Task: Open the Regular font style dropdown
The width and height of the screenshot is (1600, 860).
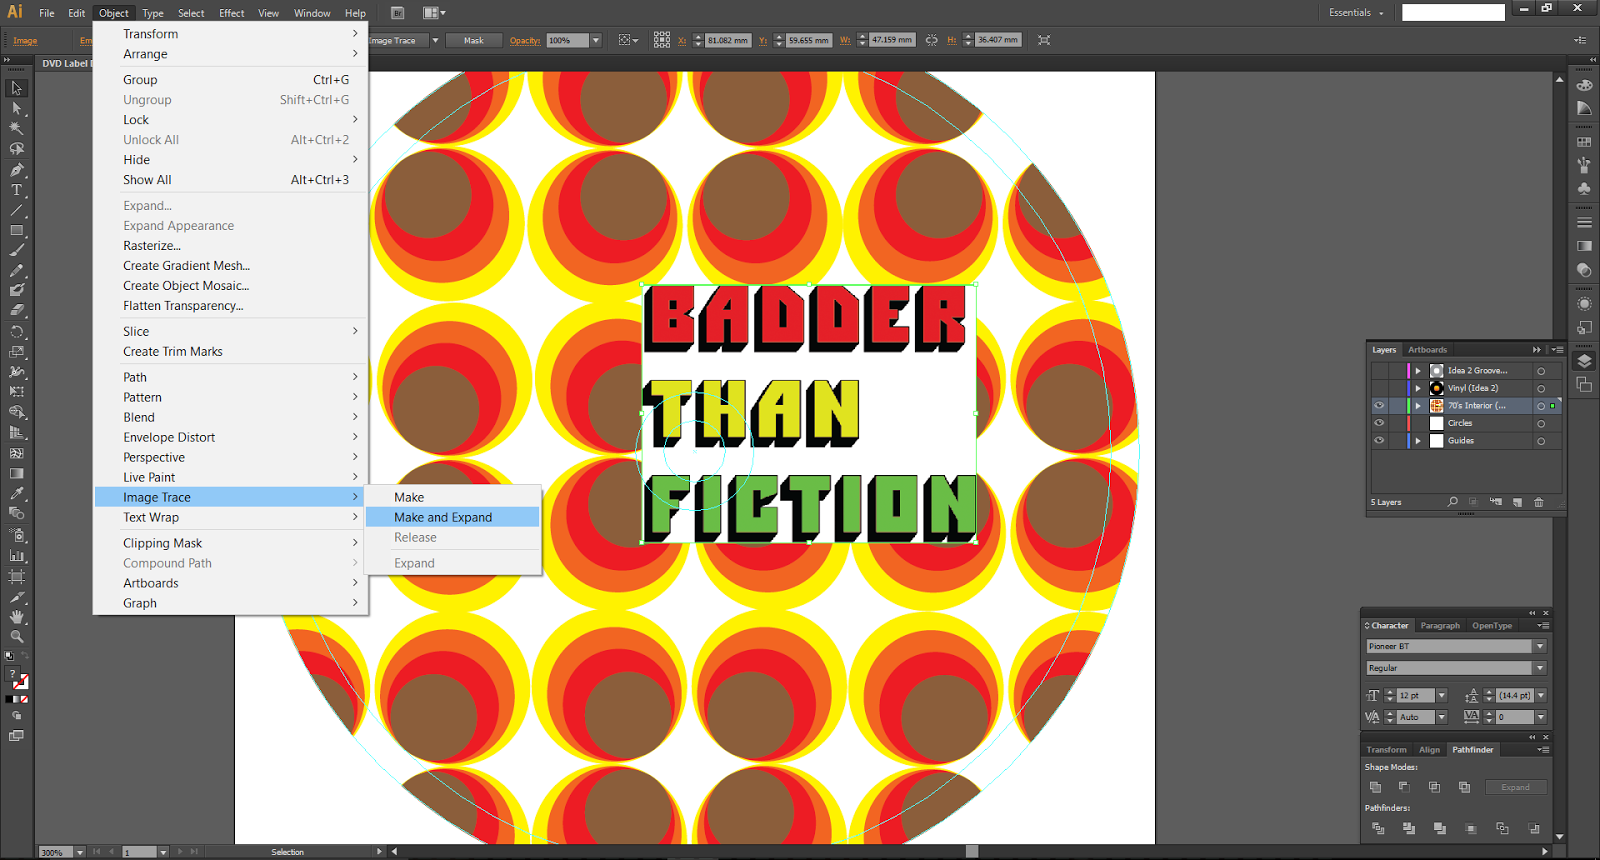Action: (1540, 668)
